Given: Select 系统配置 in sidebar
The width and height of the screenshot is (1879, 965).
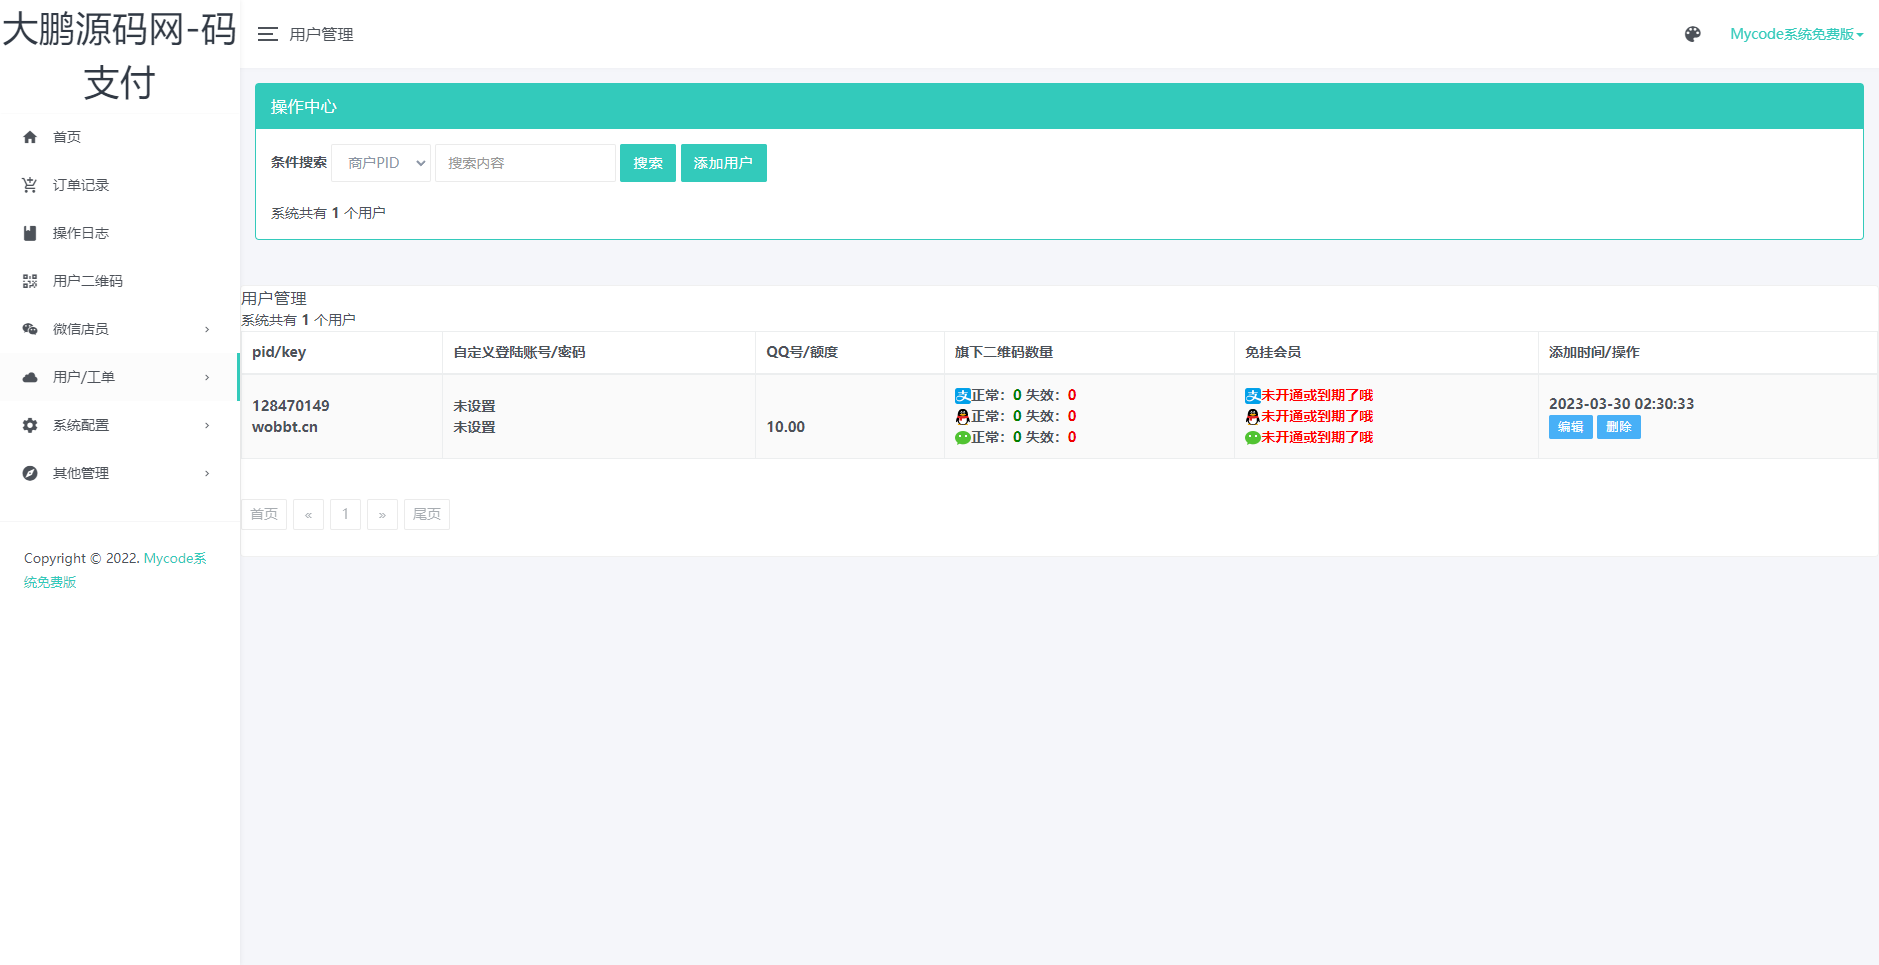Looking at the screenshot, I should pos(81,425).
